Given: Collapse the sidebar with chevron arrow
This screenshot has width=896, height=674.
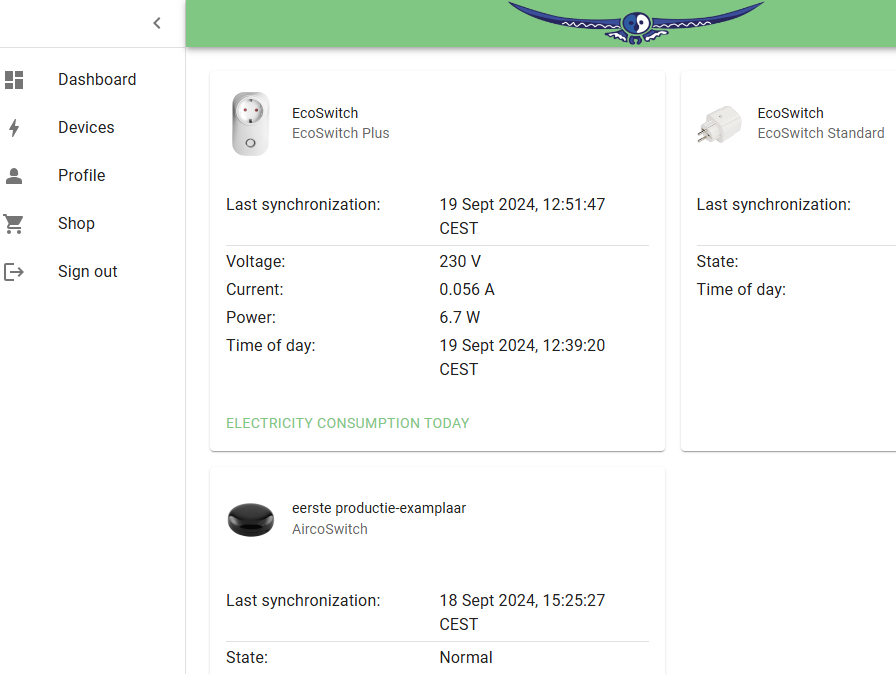Looking at the screenshot, I should (x=157, y=23).
